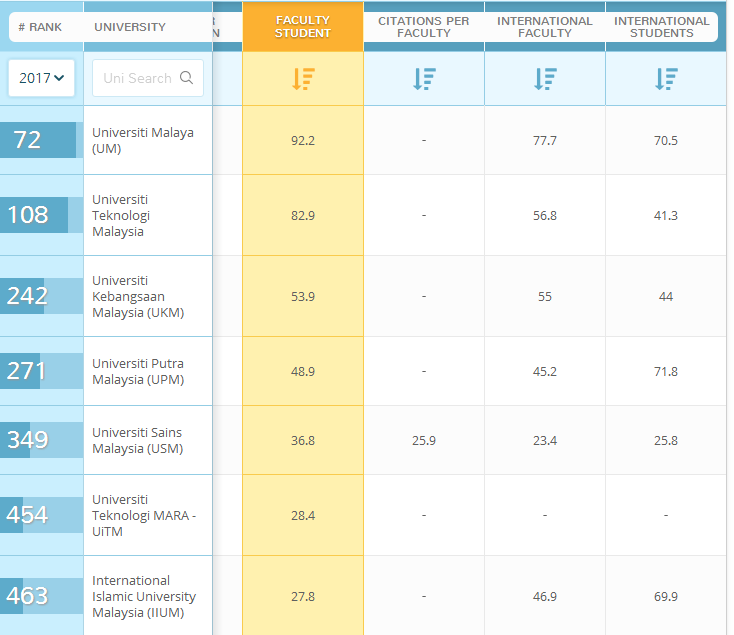Viewport: 734px width, 635px height.
Task: Open Universiti Putra Malaysia (UPM) link
Action: tap(138, 372)
